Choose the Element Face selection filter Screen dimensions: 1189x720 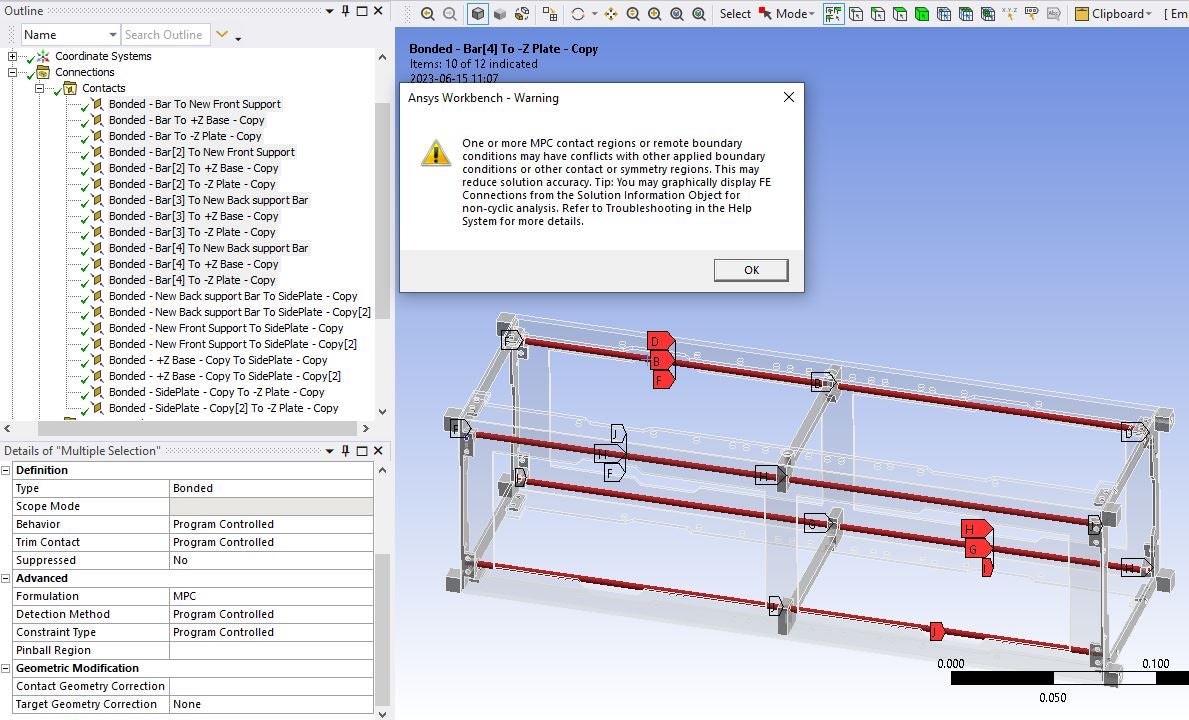pyautogui.click(x=966, y=14)
